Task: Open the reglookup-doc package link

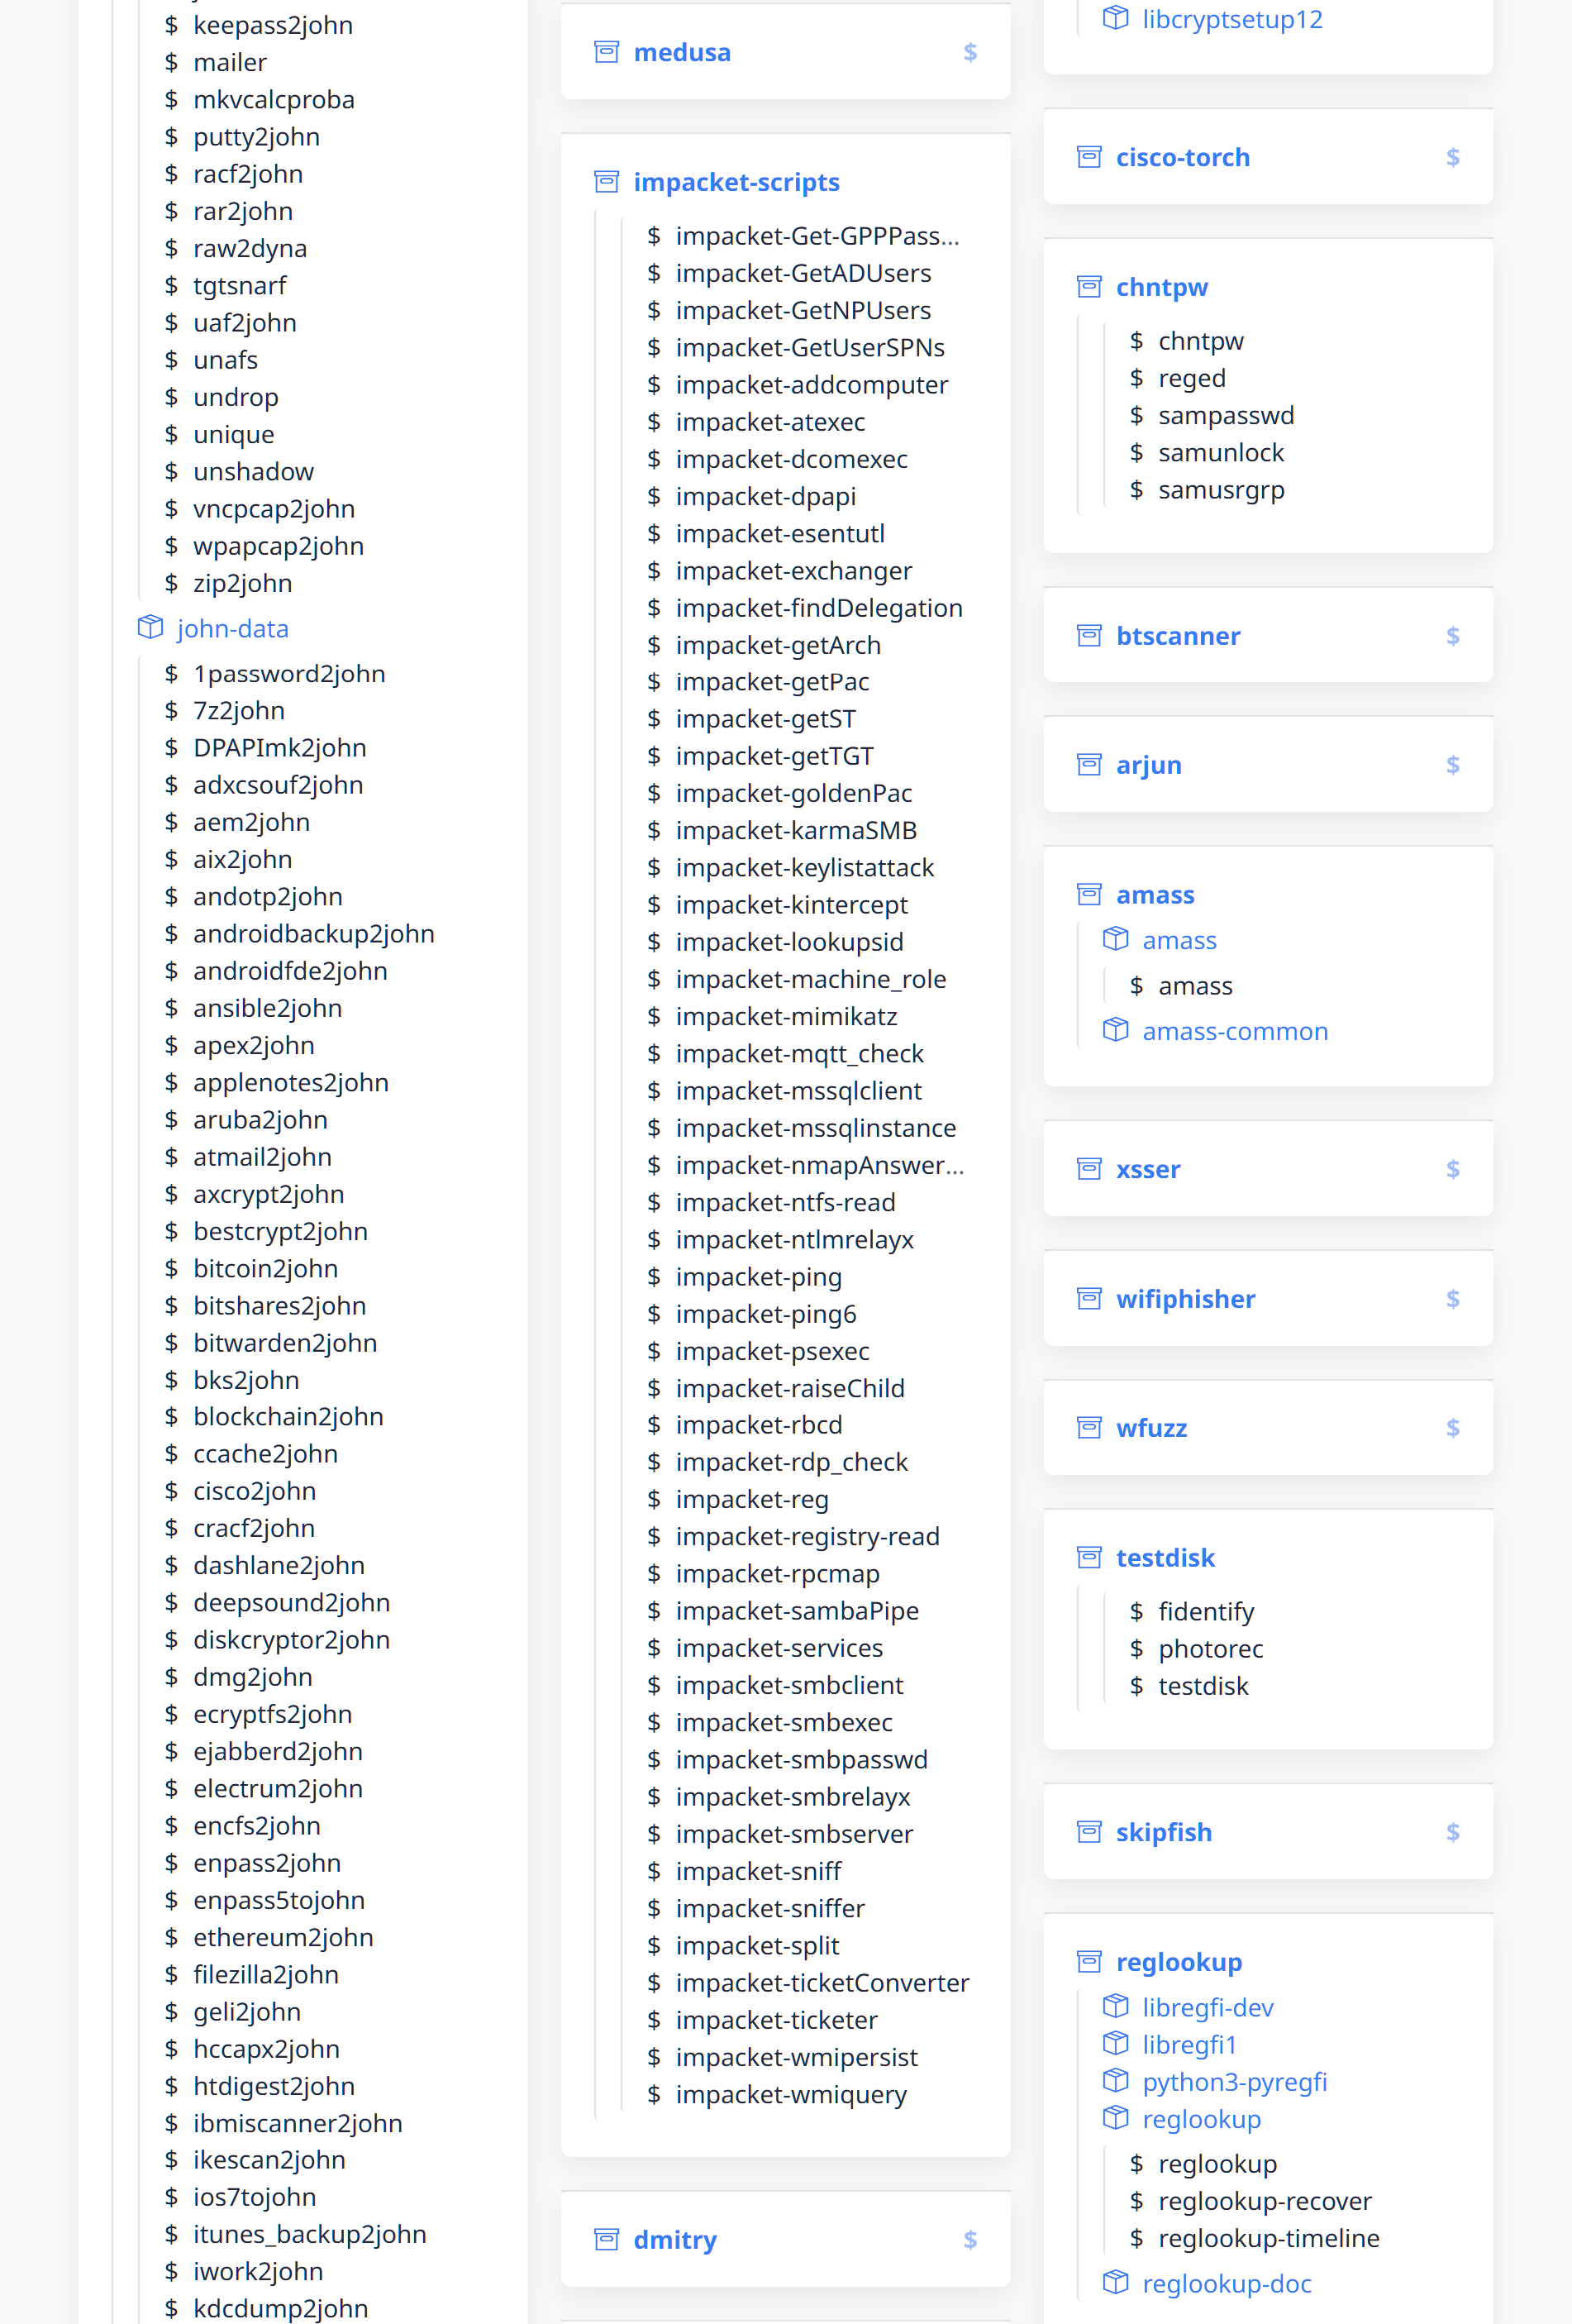Action: pyautogui.click(x=1226, y=2284)
